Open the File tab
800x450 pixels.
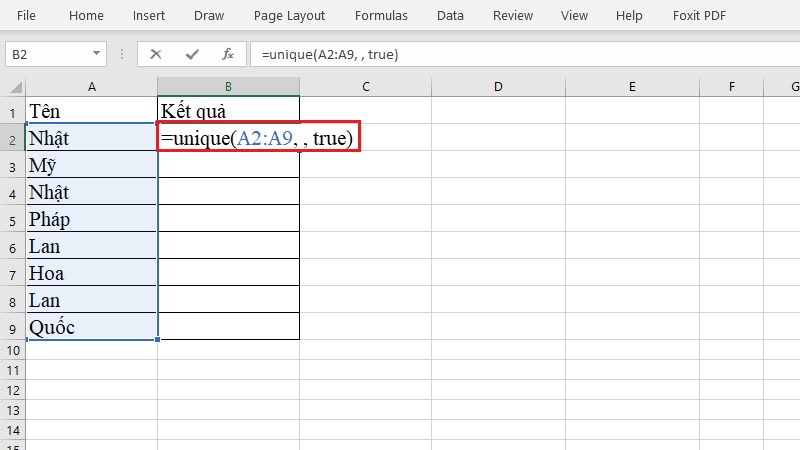(x=26, y=16)
